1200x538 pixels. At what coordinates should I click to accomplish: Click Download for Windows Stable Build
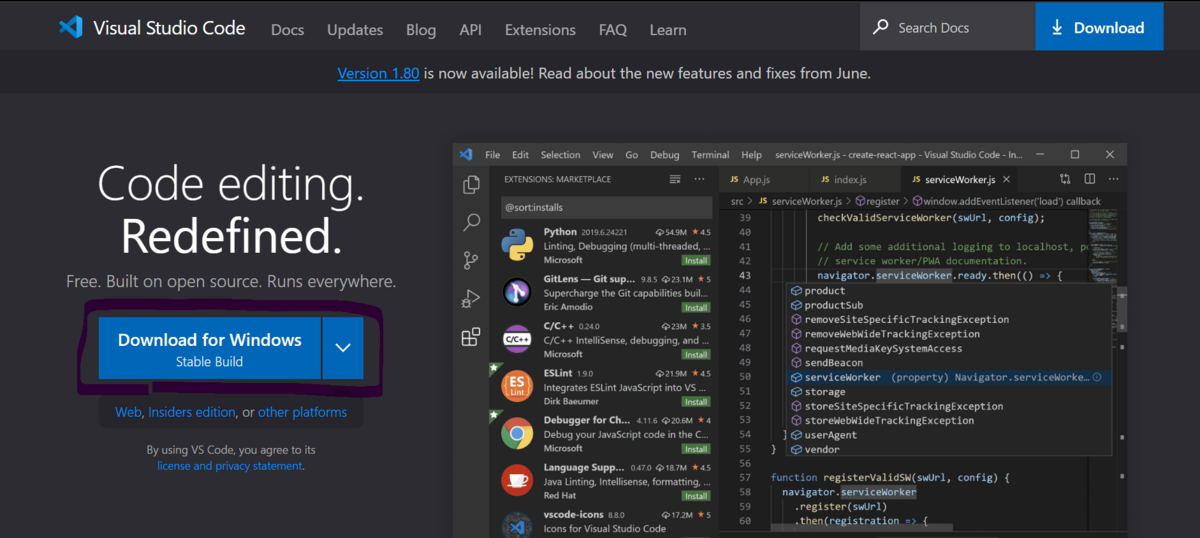point(209,348)
